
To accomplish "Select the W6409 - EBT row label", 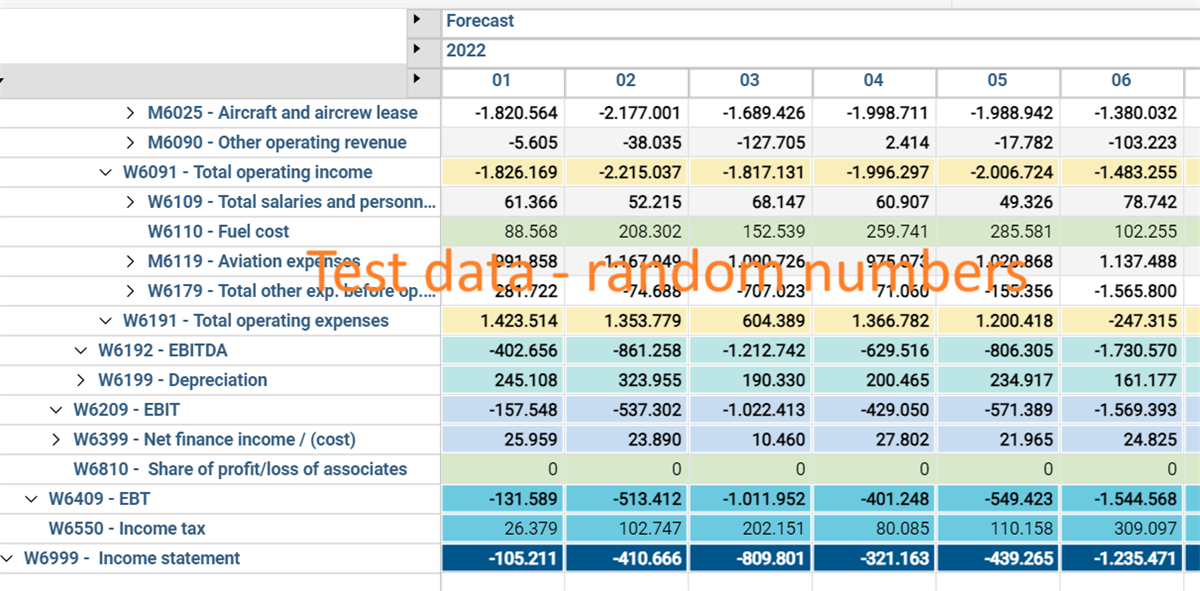I will point(99,499).
